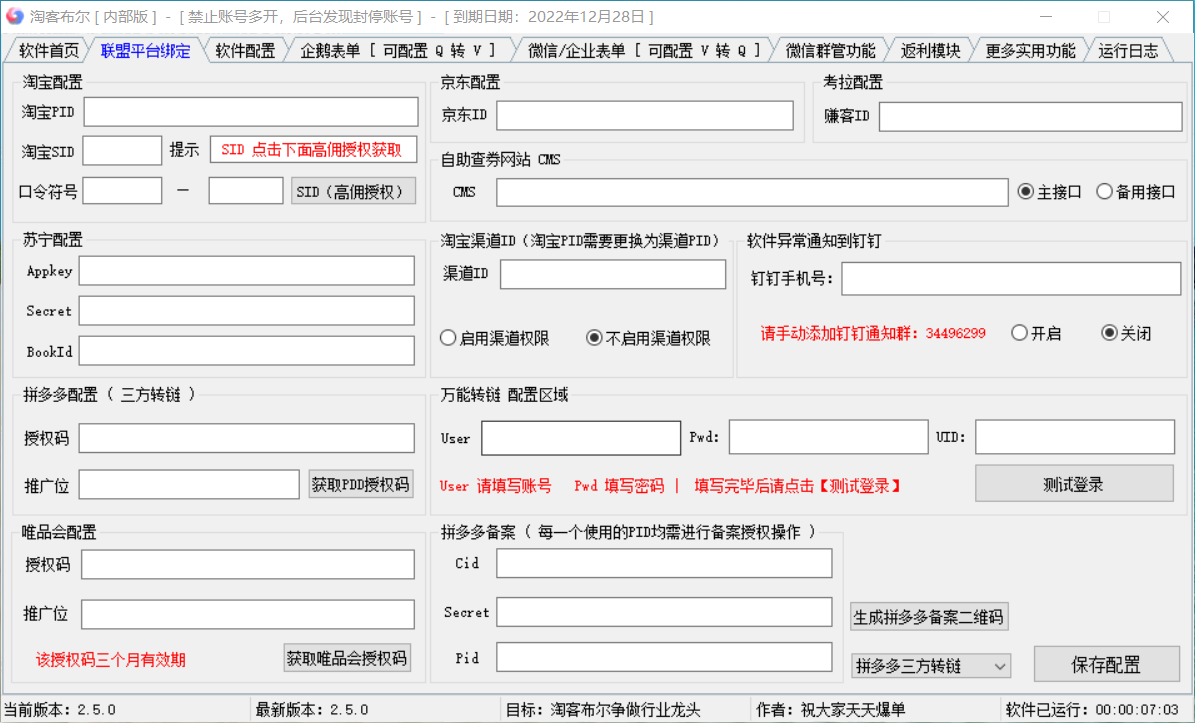
Task: Switch to the 联盟平台绑定 tab
Action: [146, 50]
